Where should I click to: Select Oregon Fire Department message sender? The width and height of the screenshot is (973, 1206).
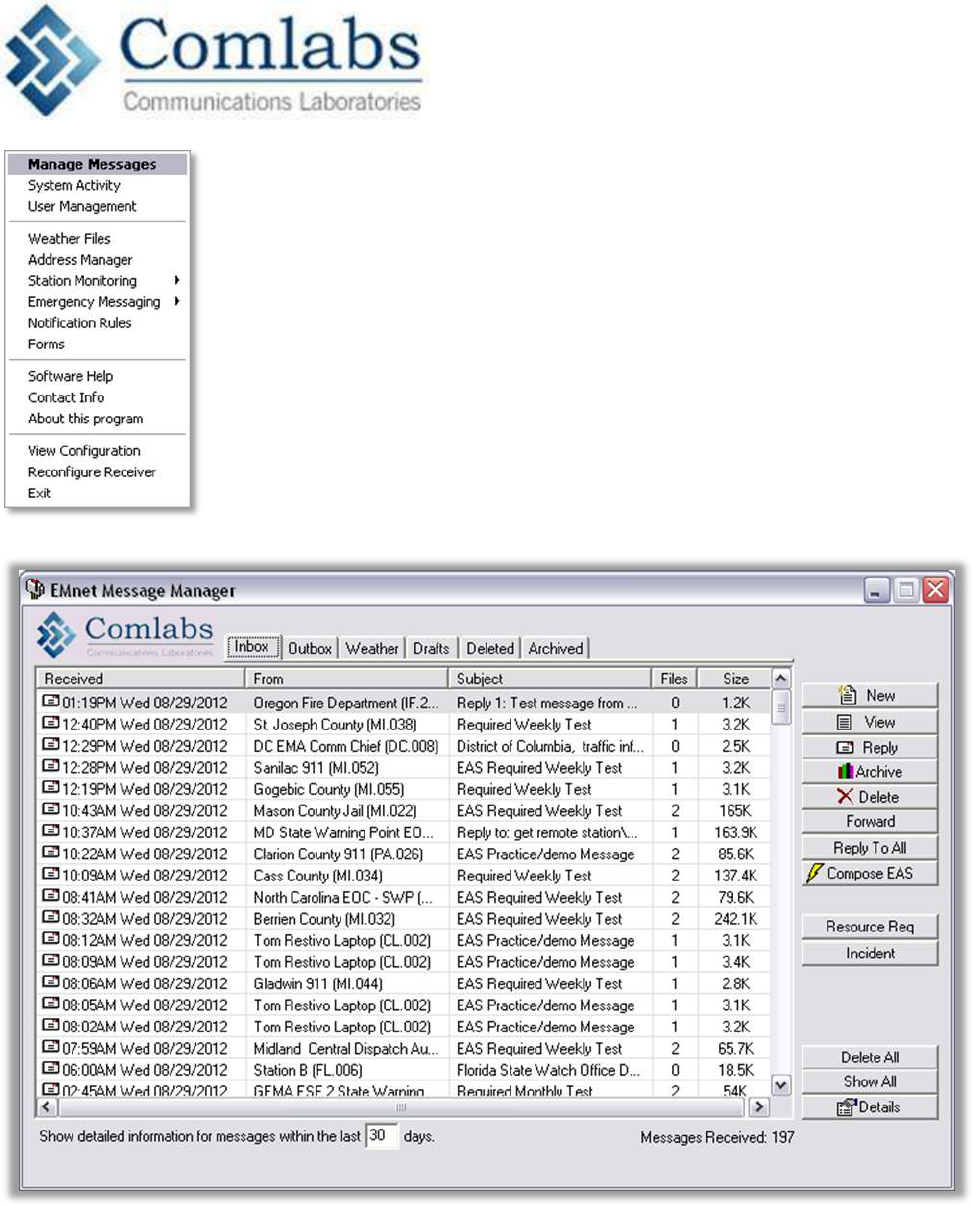click(344, 703)
